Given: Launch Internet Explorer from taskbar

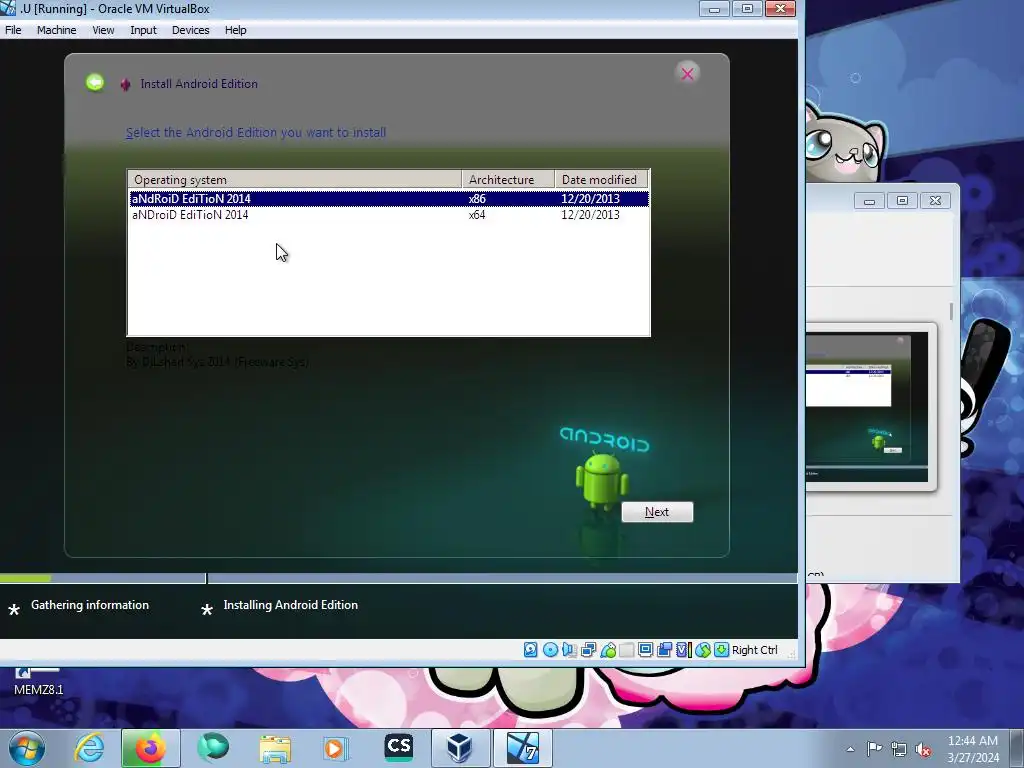Looking at the screenshot, I should (x=89, y=748).
